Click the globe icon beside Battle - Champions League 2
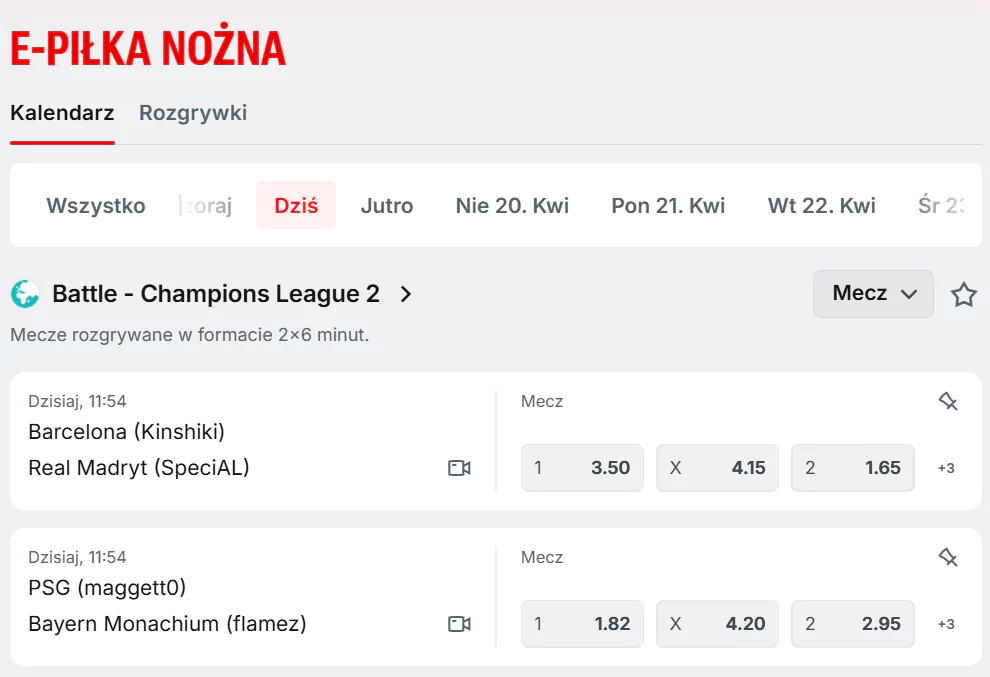Screen dimensions: 990x677 tap(25, 293)
